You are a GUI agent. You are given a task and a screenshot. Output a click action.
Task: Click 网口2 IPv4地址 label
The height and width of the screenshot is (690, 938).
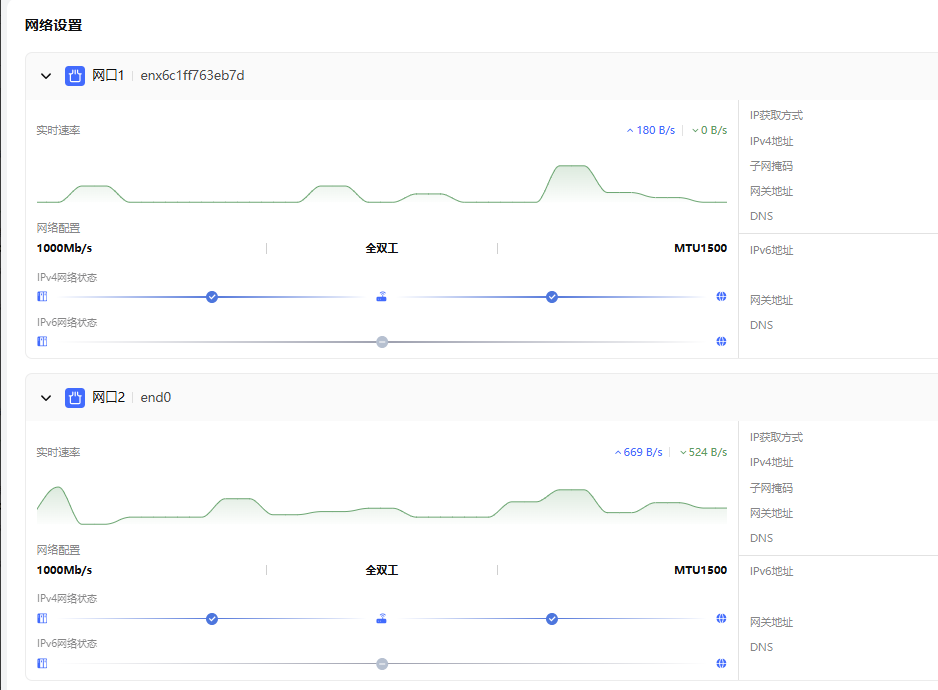coord(772,462)
